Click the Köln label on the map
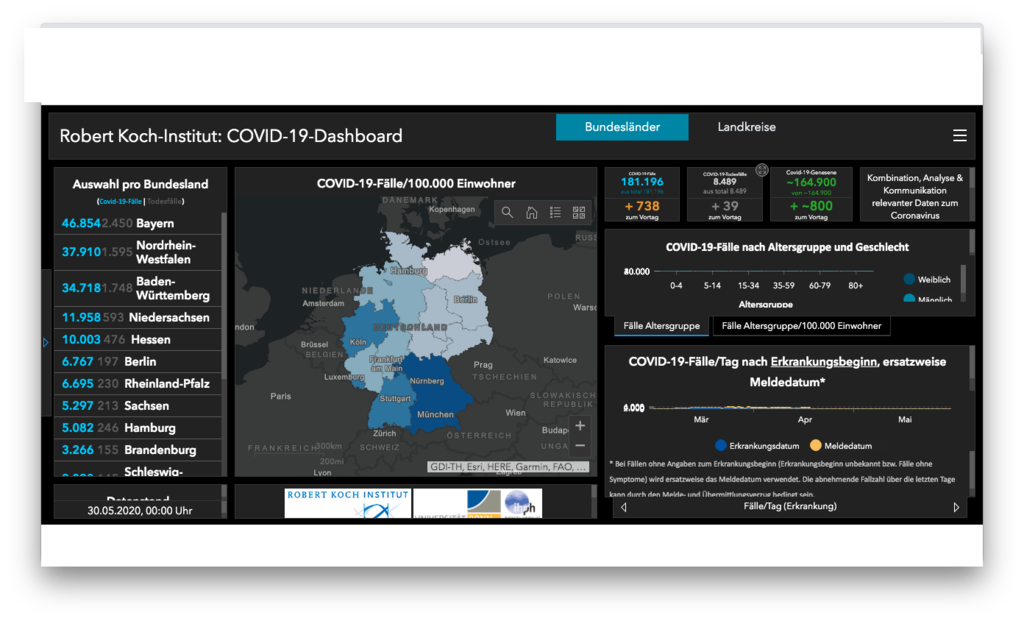The height and width of the screenshot is (621, 1024). coord(358,342)
